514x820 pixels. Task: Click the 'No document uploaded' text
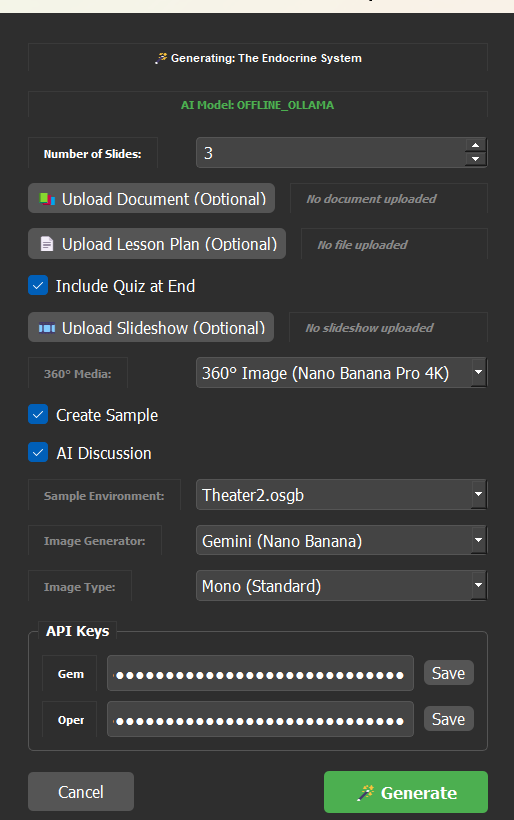[x=371, y=199]
